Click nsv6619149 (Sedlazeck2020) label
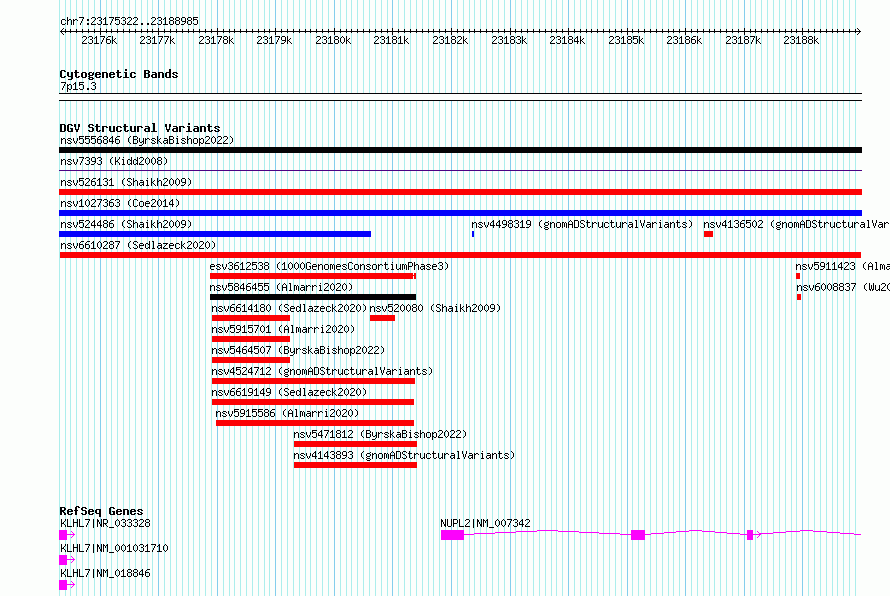This screenshot has height=596, width=890. coord(289,392)
